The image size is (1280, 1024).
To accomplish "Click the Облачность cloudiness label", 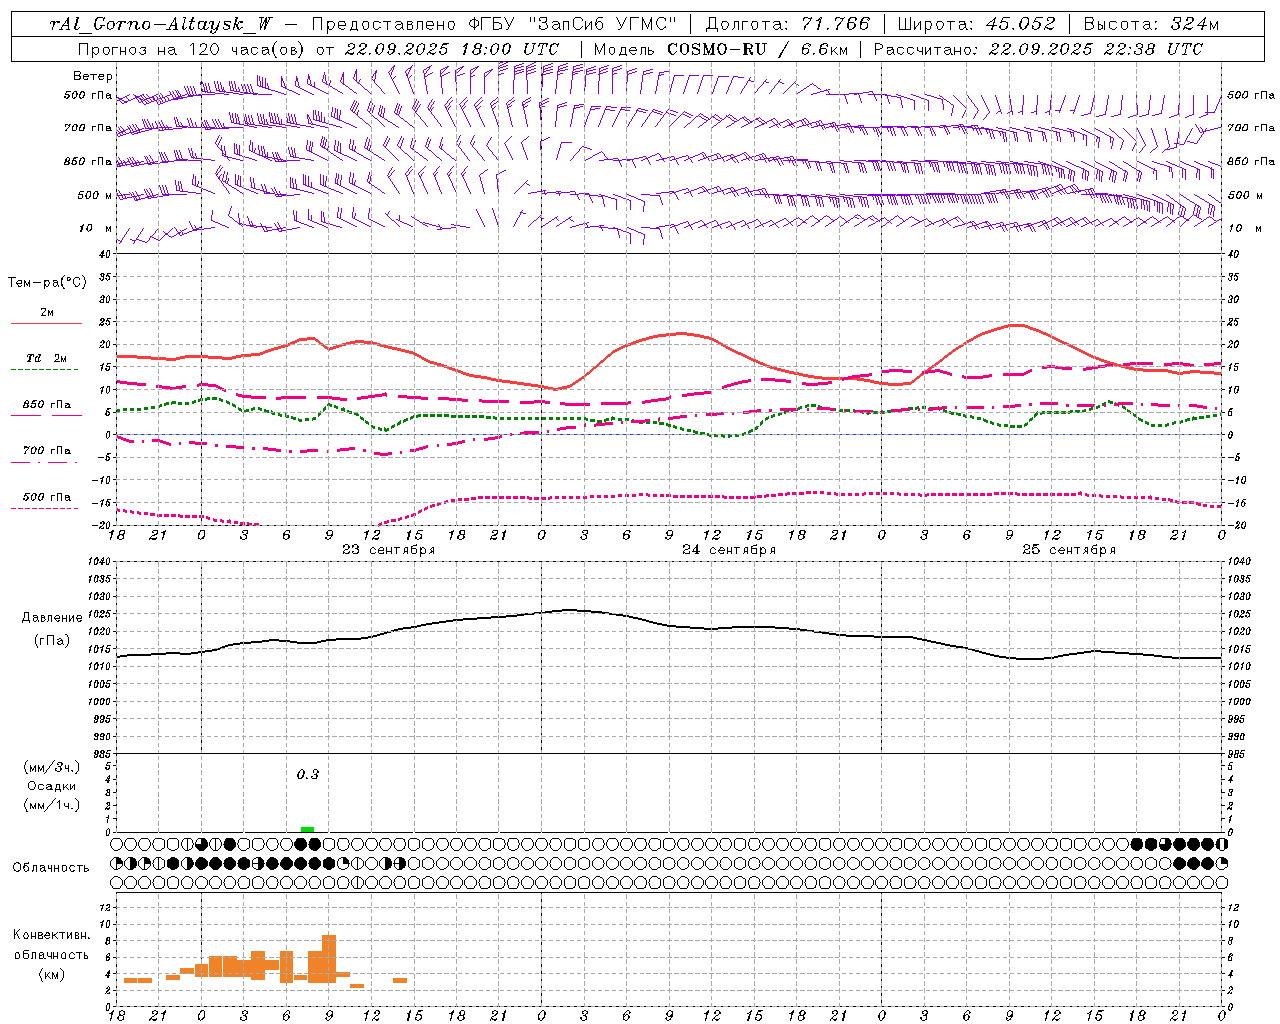I will (51, 868).
